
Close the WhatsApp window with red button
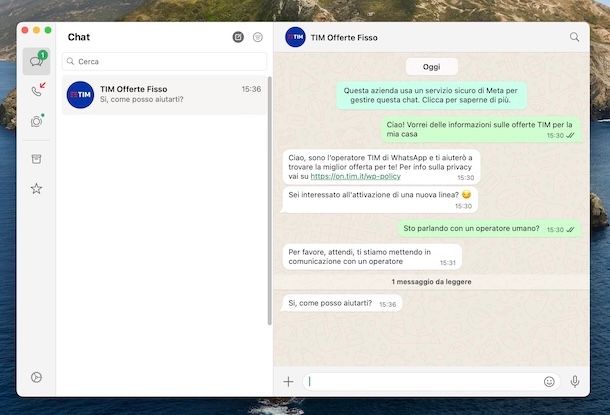[25, 30]
